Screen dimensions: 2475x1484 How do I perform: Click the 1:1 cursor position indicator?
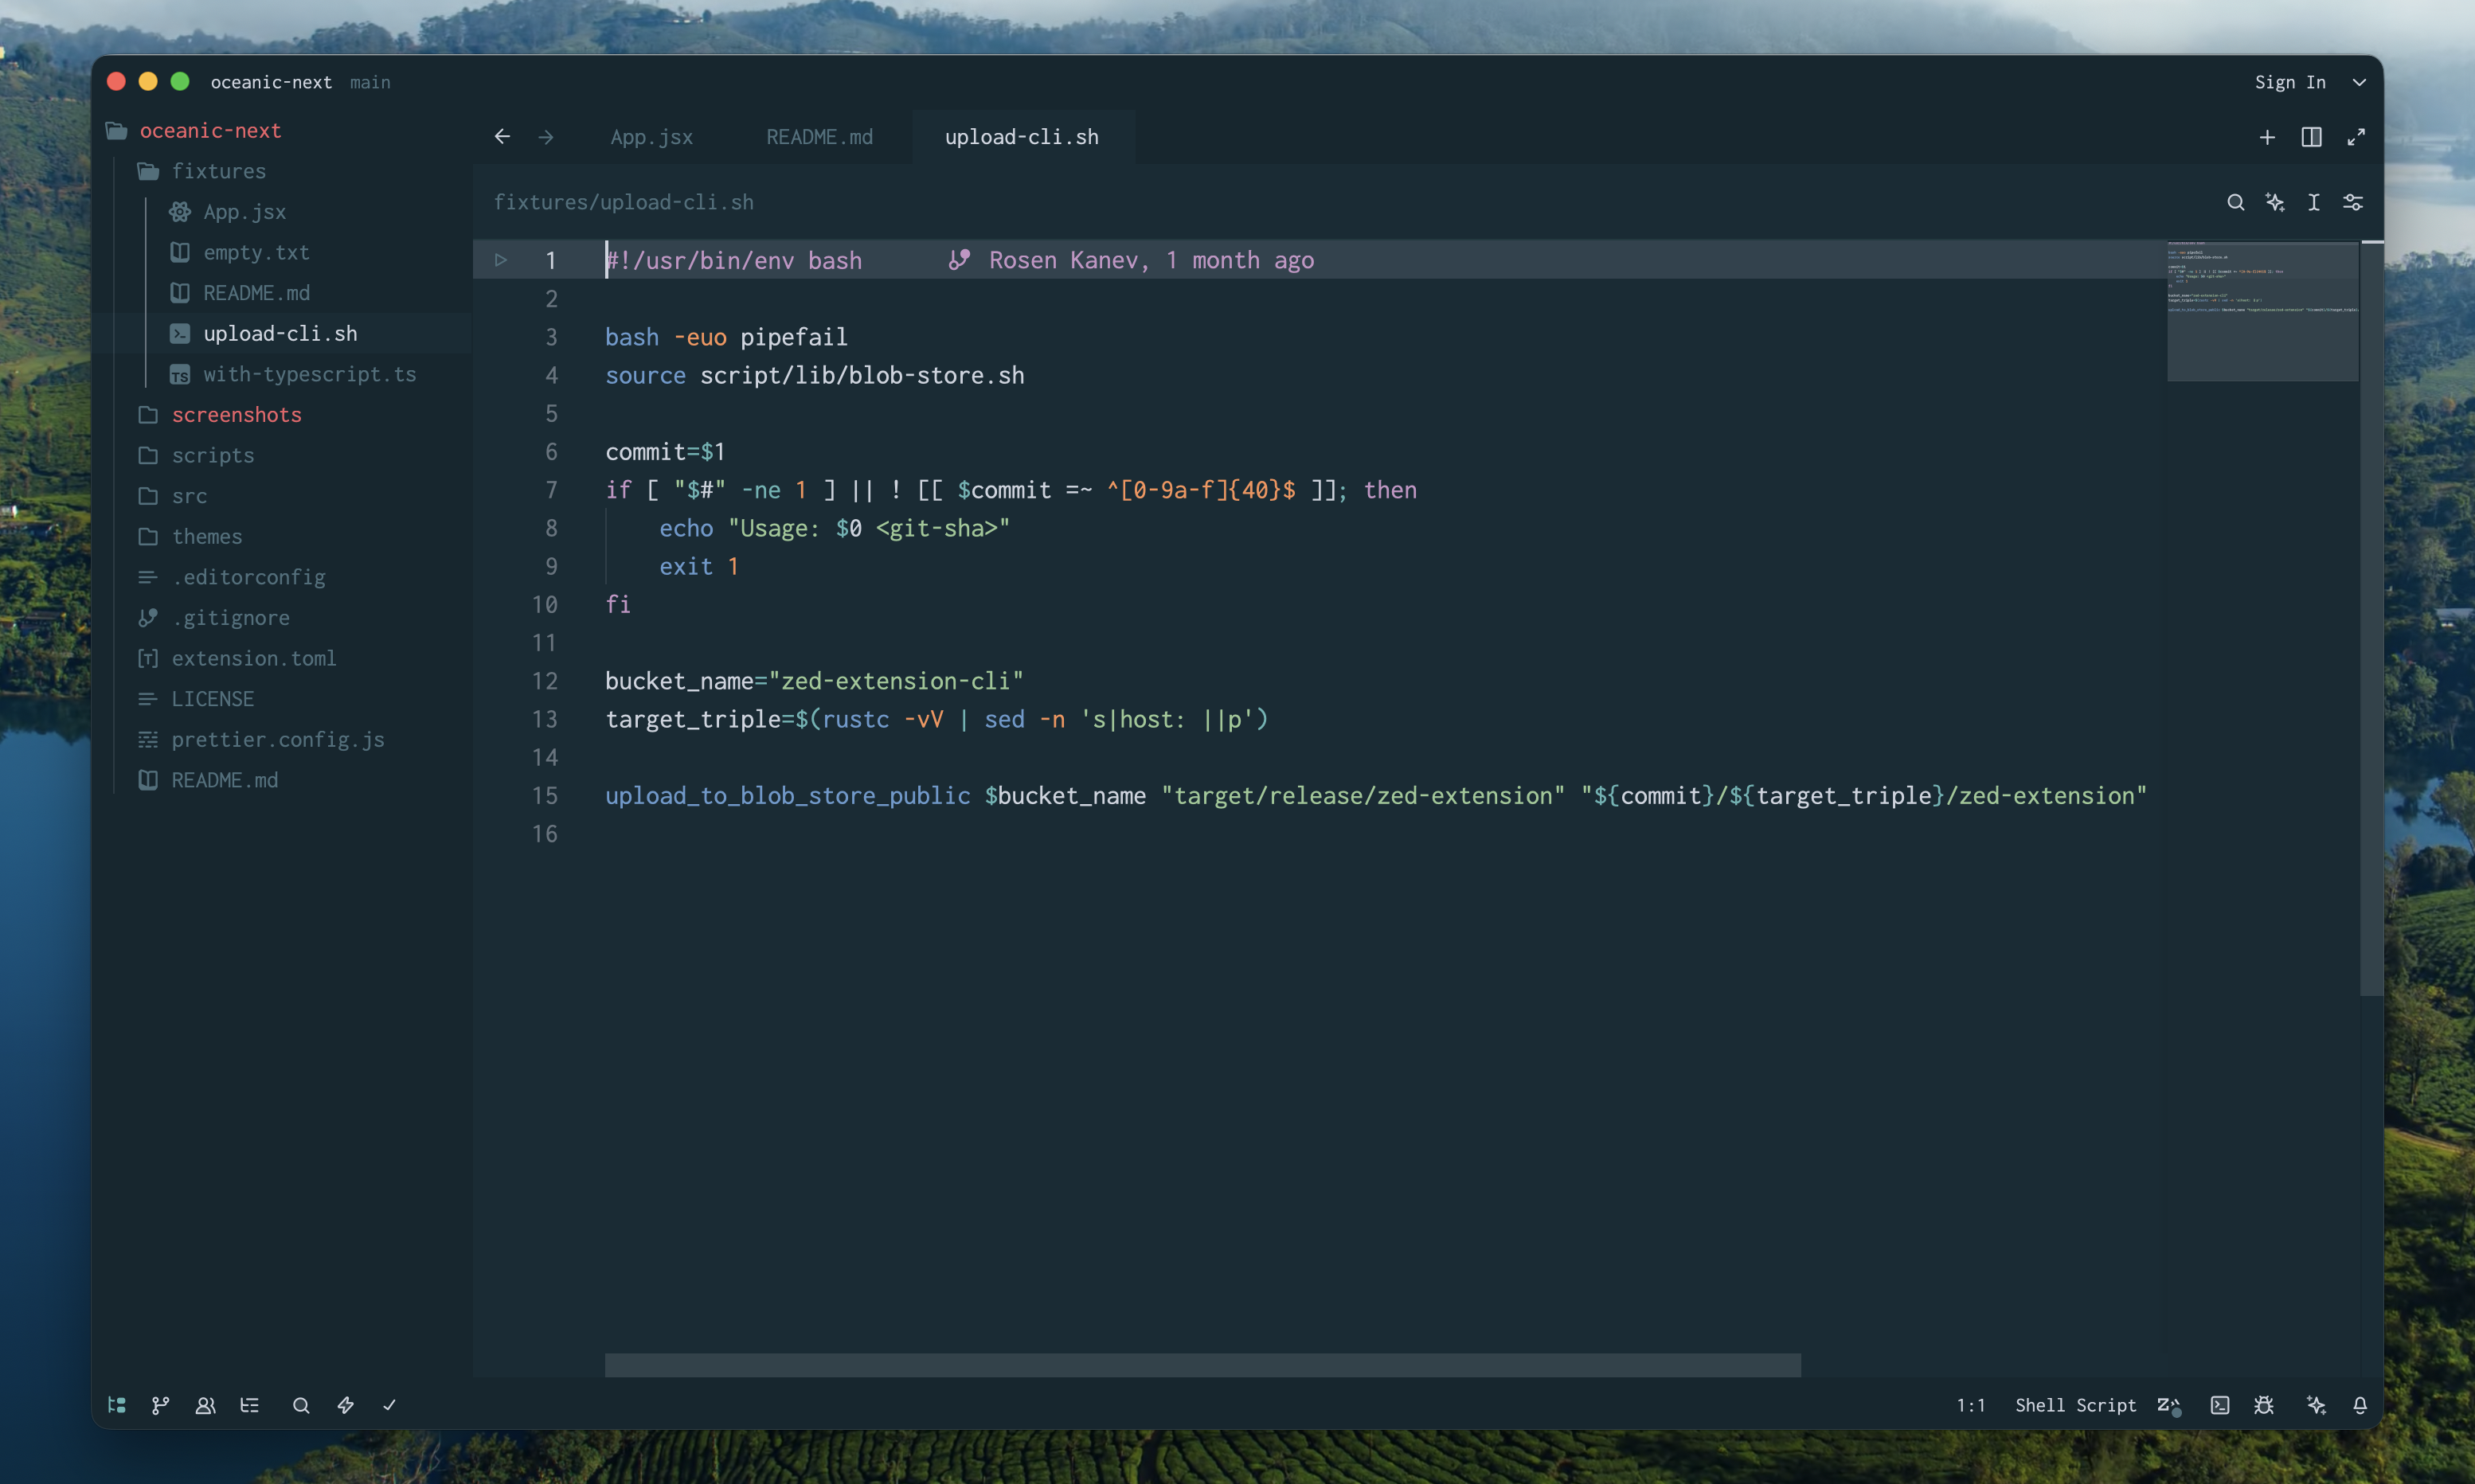click(1970, 1405)
